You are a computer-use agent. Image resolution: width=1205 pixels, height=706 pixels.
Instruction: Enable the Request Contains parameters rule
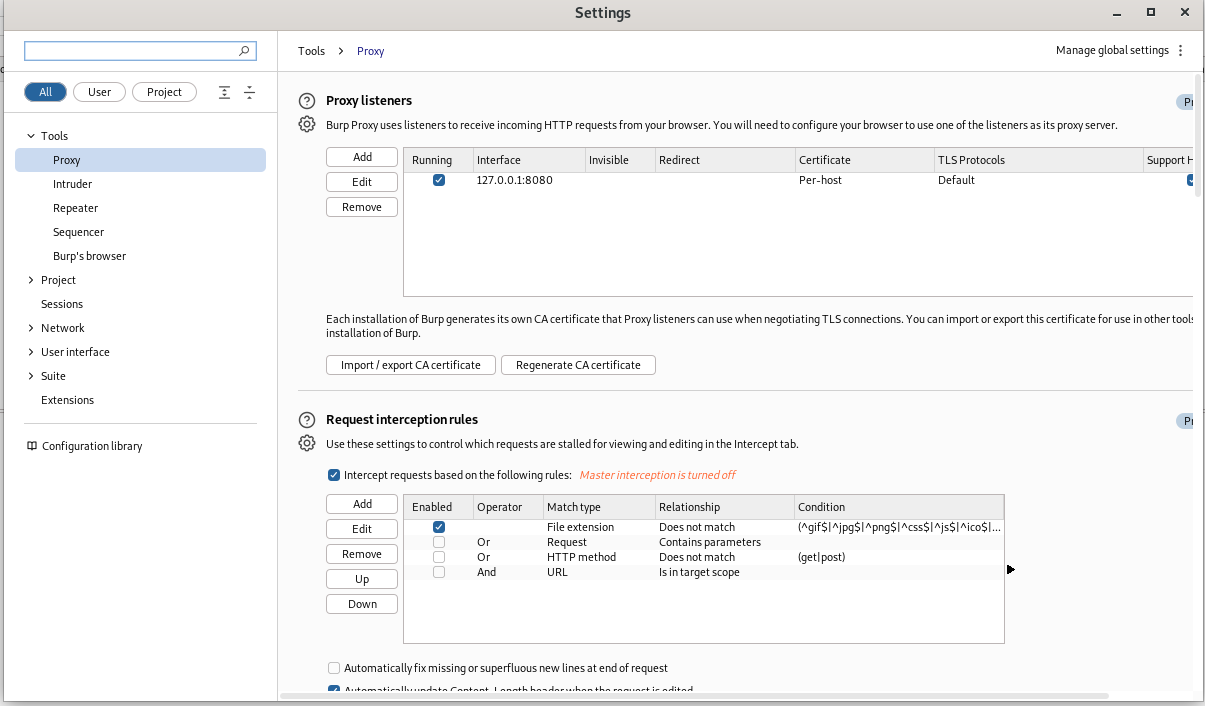pos(439,542)
